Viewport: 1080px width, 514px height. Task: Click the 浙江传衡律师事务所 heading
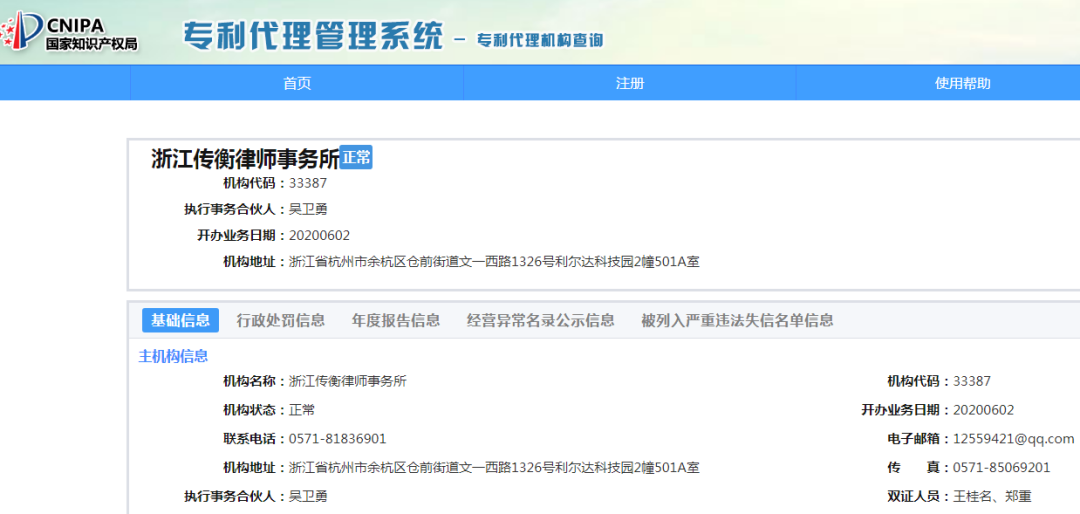click(245, 159)
